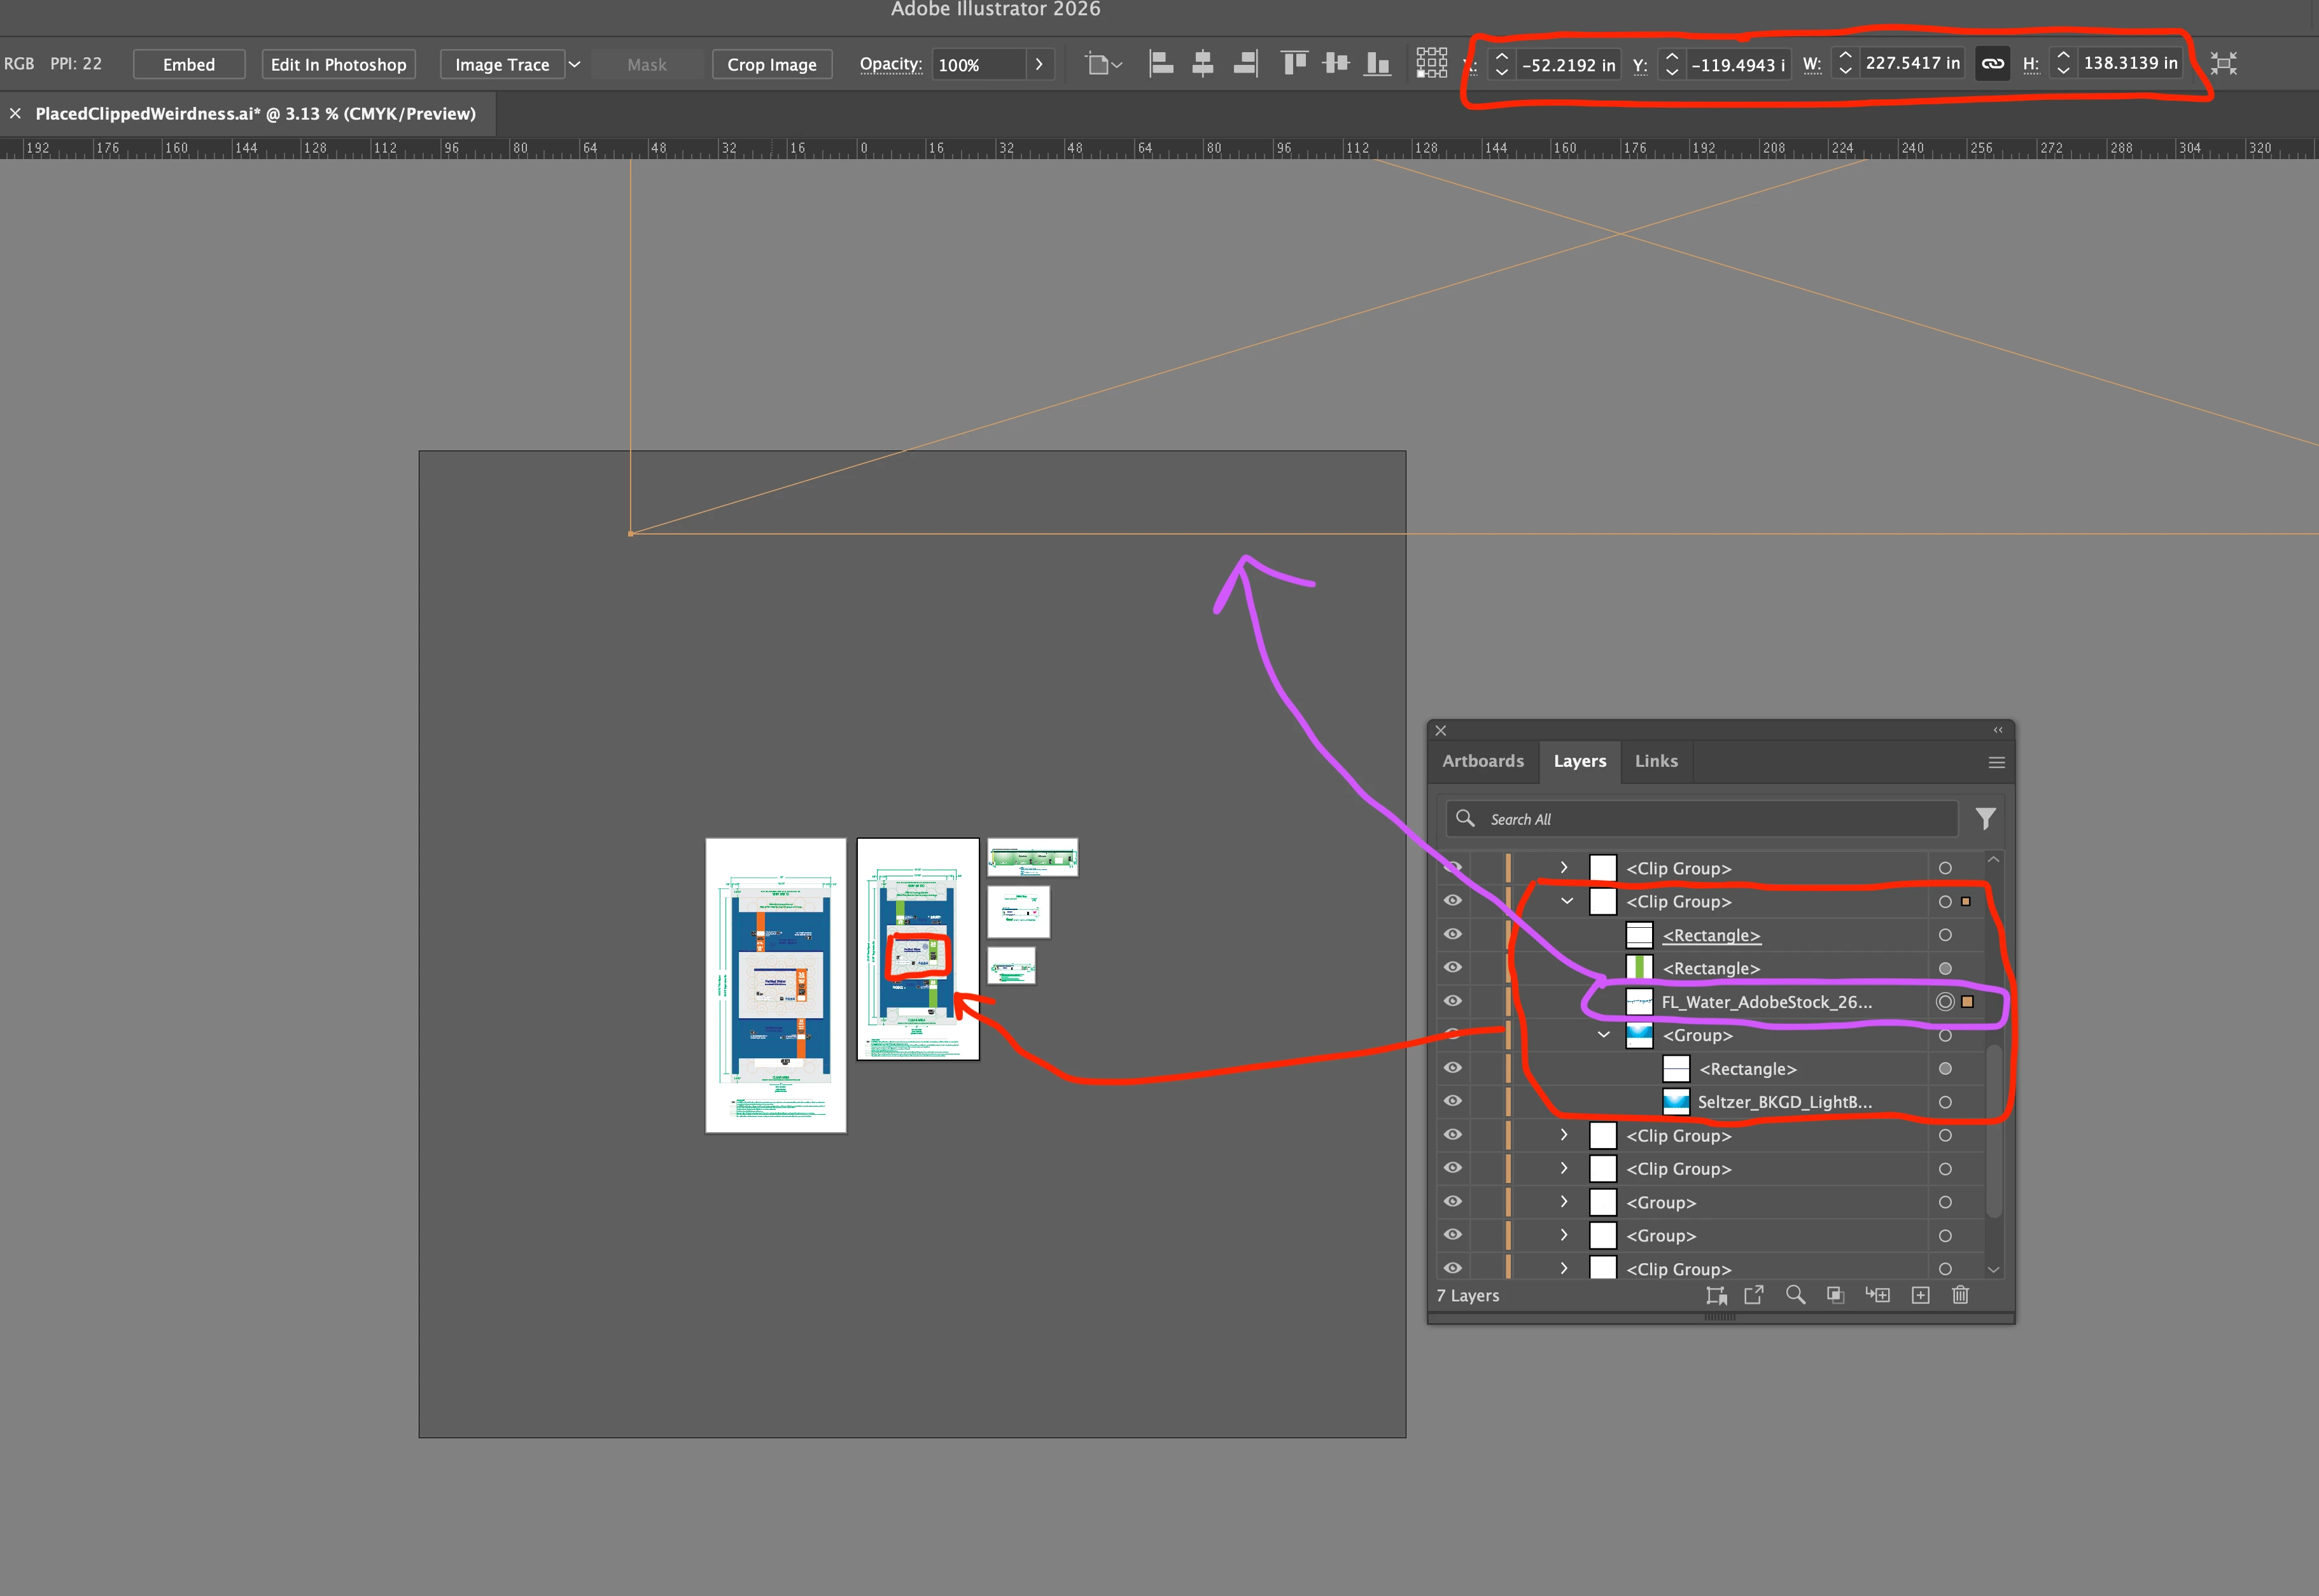Click layers filter funnel icon
This screenshot has height=1596, width=2319.
(1985, 819)
